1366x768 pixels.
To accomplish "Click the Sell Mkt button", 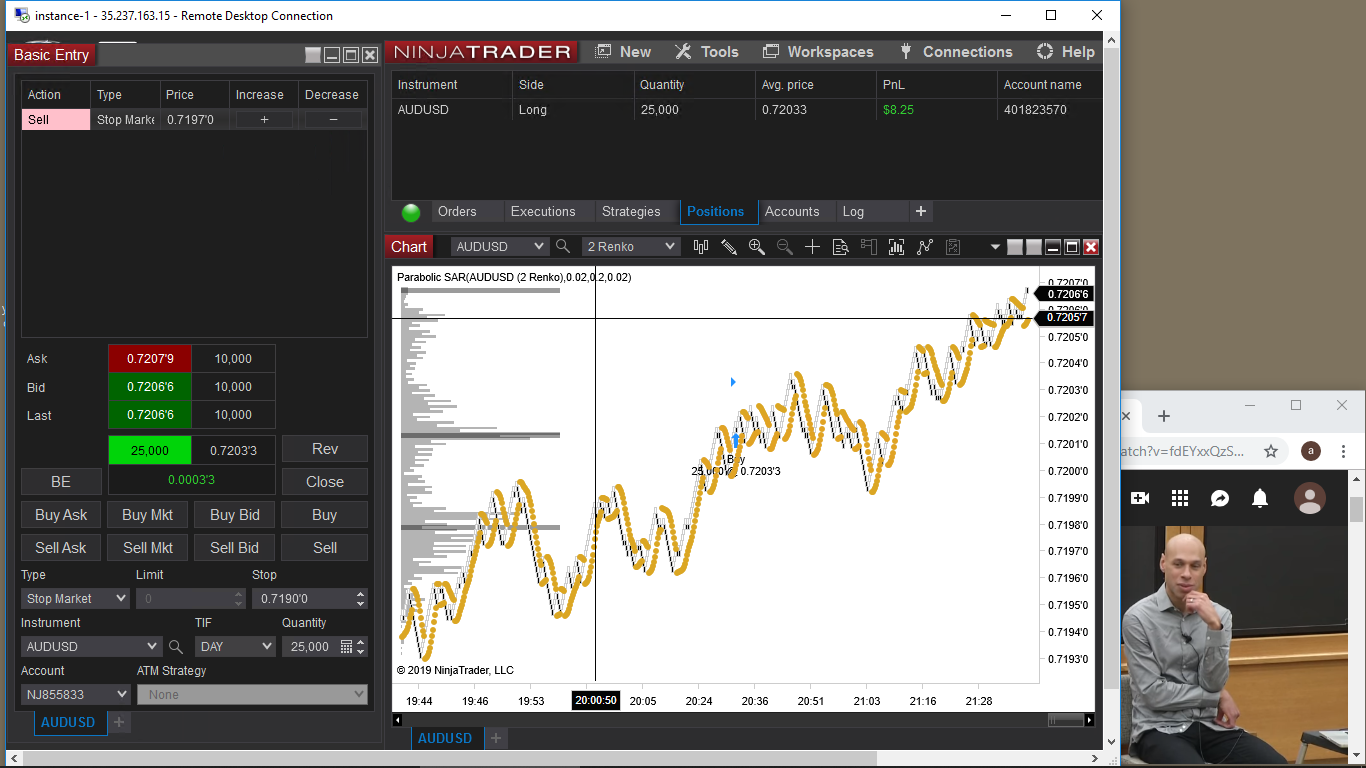I will (148, 548).
